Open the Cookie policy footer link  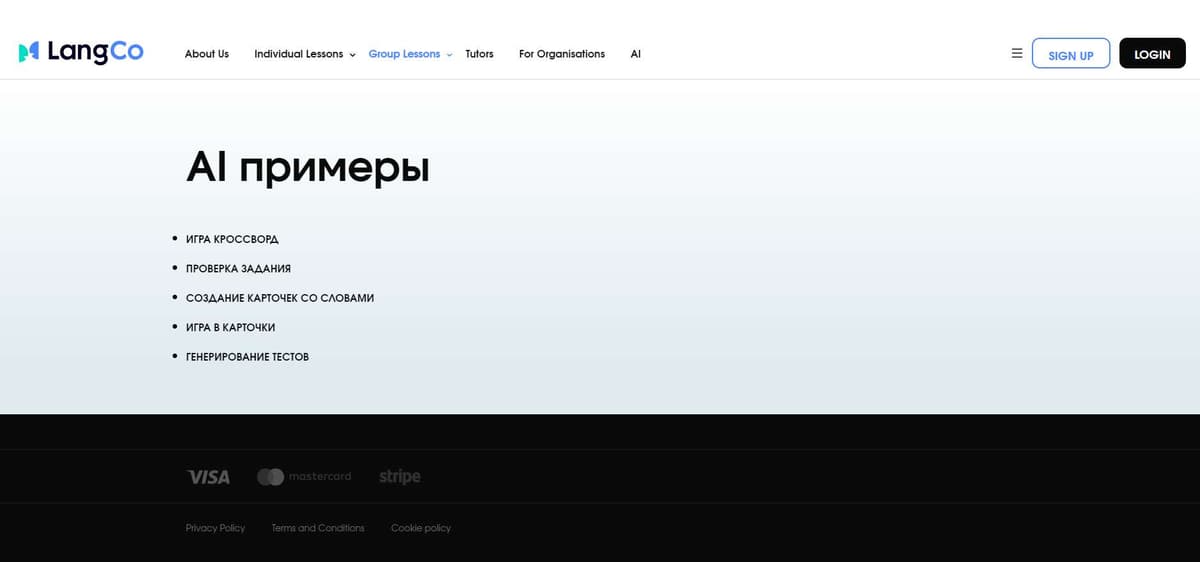(x=421, y=528)
